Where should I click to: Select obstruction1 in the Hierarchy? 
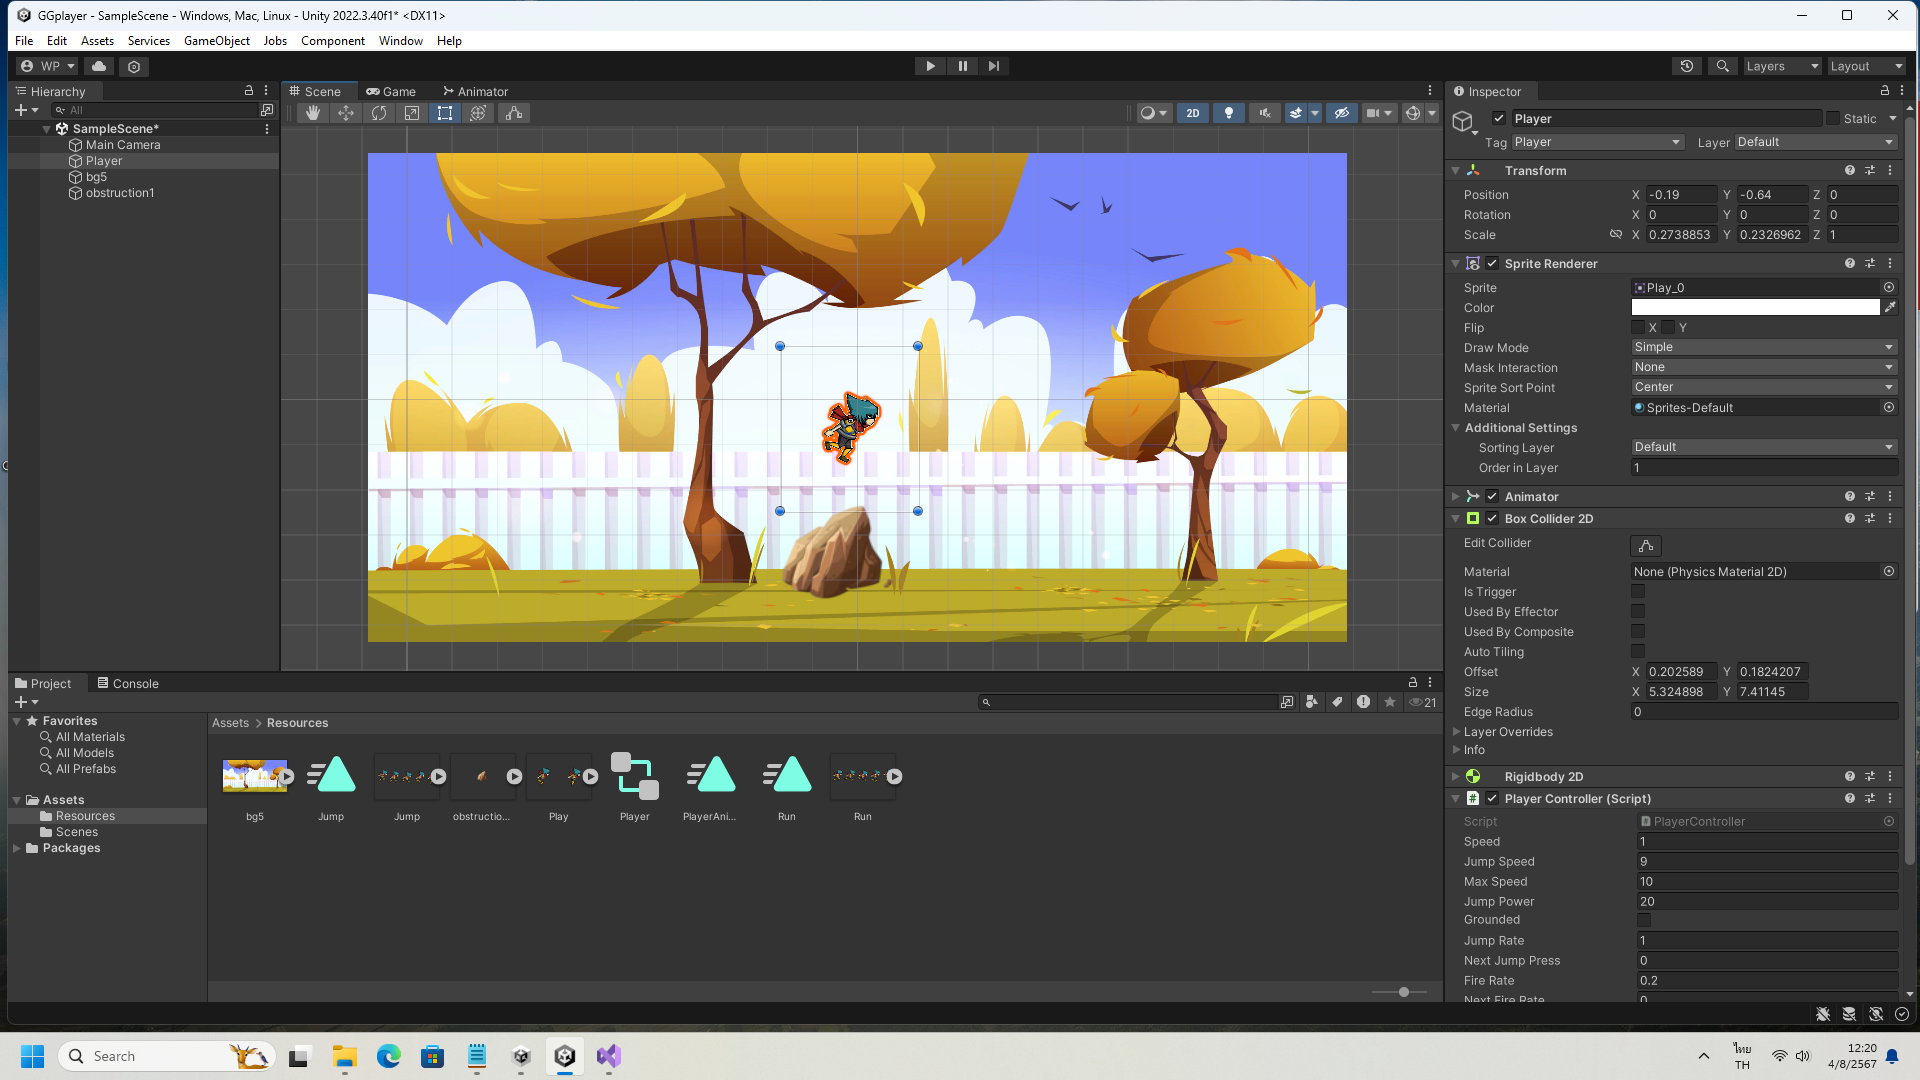[x=119, y=193]
